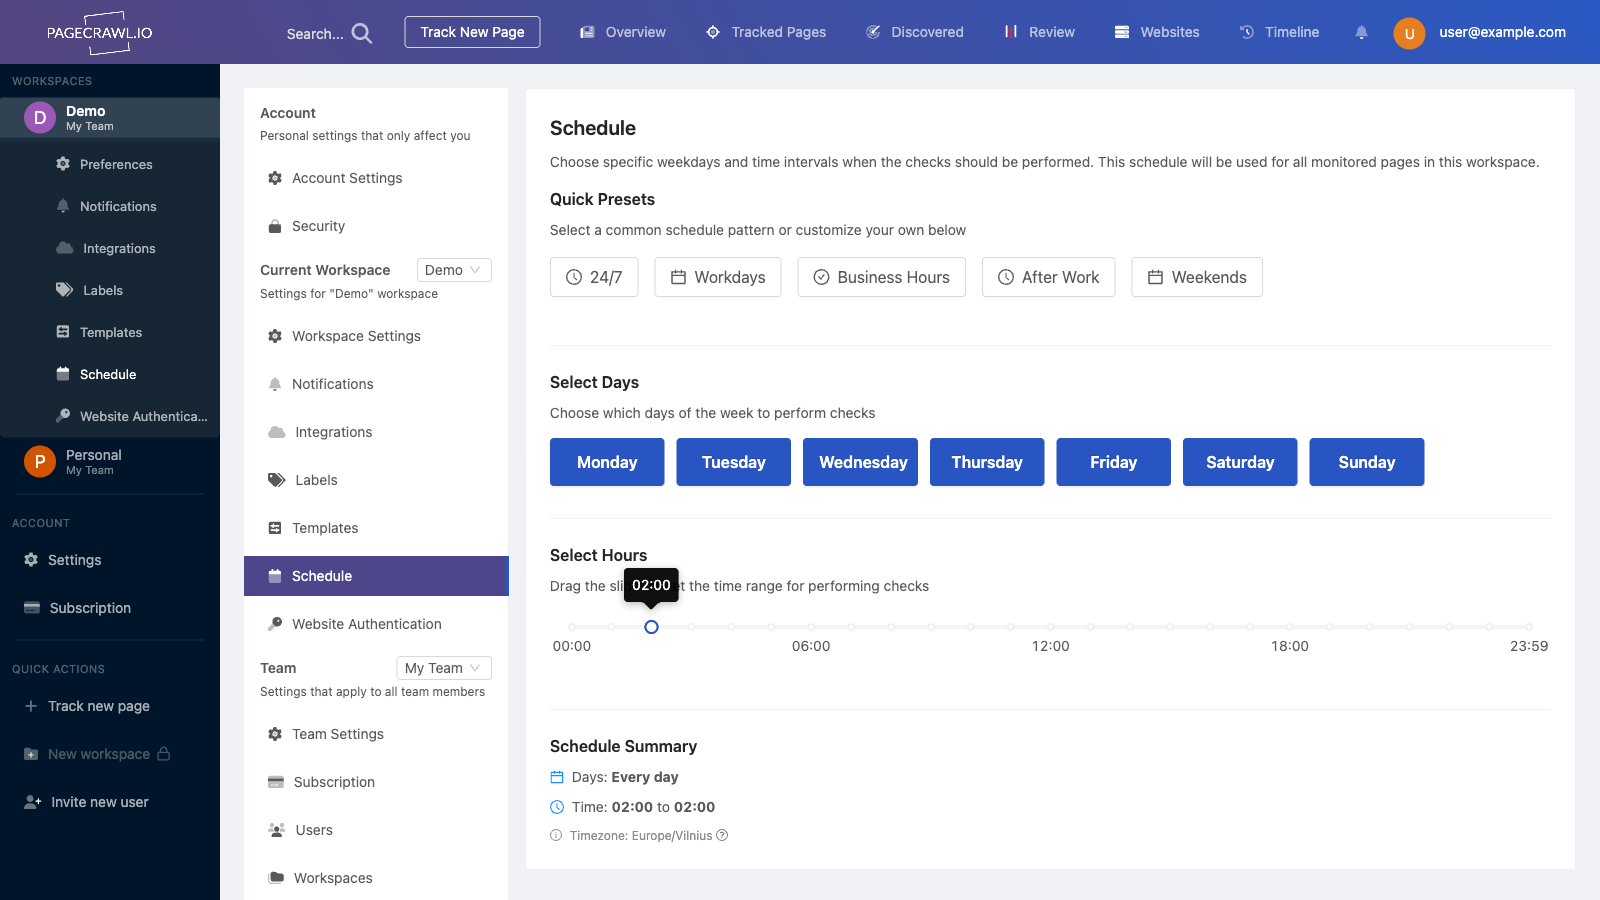Switch to the Tracked Pages navigation tab

click(766, 32)
